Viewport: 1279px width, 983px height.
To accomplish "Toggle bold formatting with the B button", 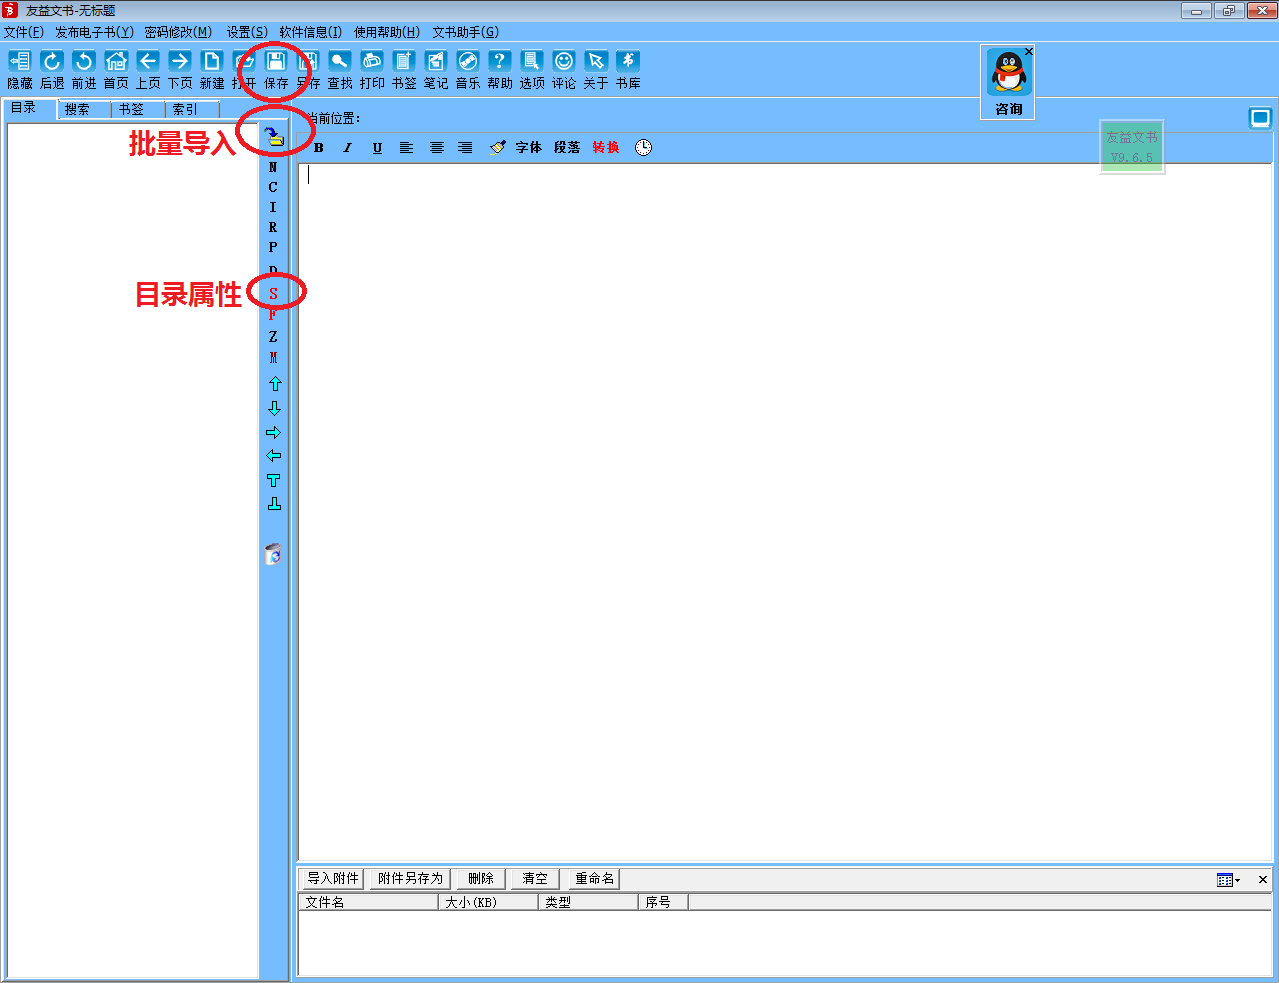I will point(319,148).
